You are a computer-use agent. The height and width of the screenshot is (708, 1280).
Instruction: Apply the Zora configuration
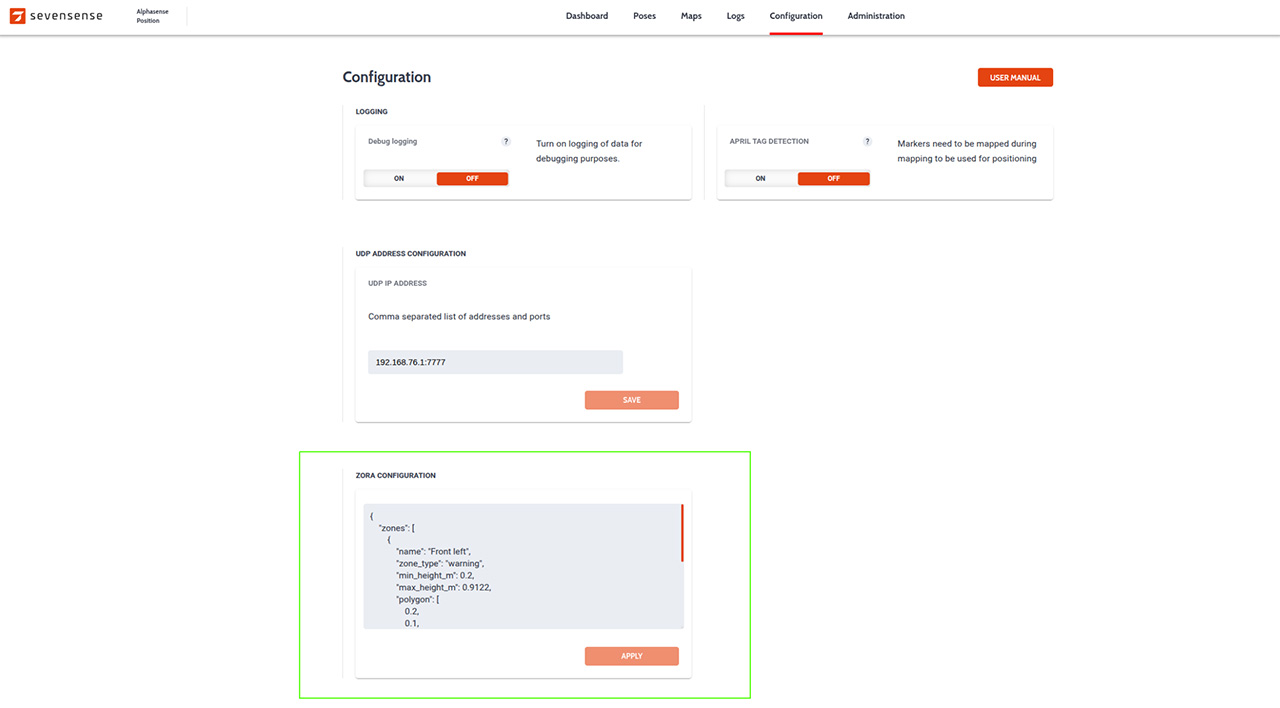pyautogui.click(x=631, y=656)
